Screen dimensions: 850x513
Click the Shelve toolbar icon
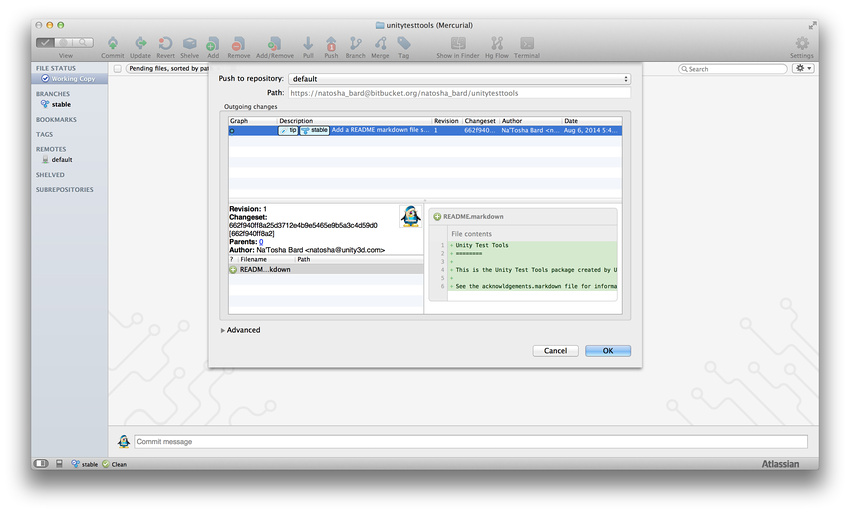tap(189, 44)
